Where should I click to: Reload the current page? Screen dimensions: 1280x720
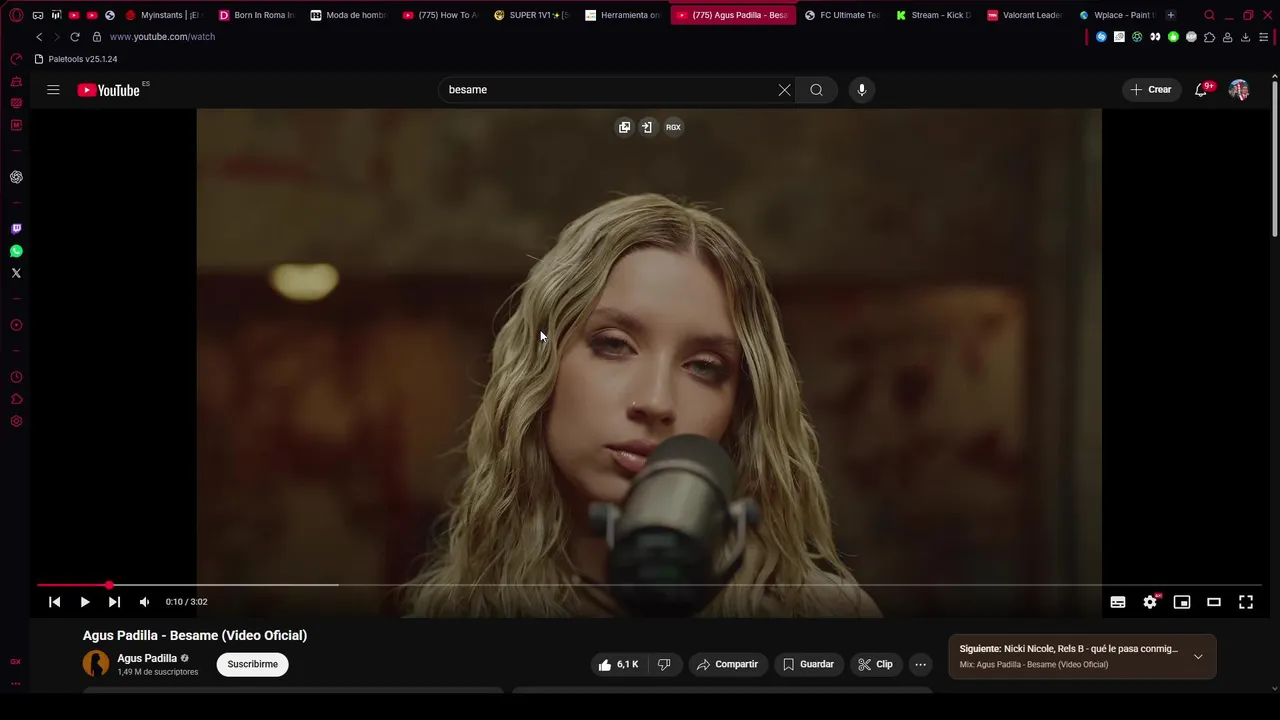74,37
